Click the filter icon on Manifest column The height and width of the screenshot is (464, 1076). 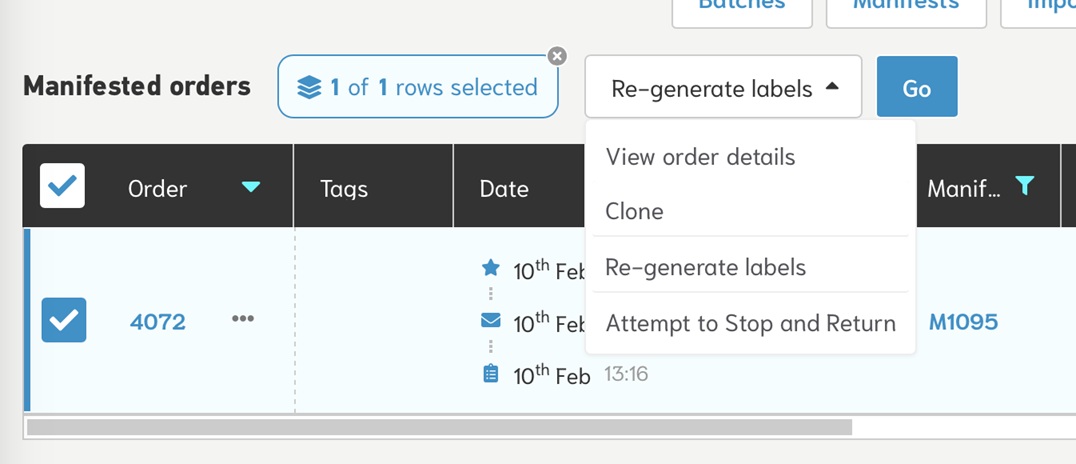tap(1024, 185)
